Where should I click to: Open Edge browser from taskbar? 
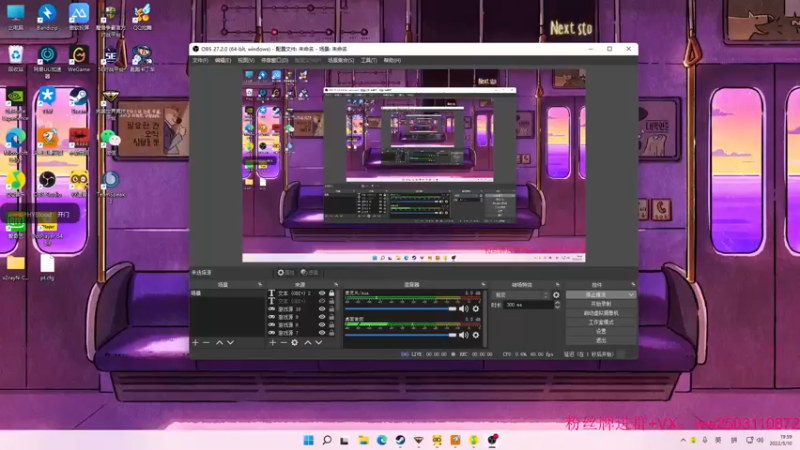click(x=382, y=440)
